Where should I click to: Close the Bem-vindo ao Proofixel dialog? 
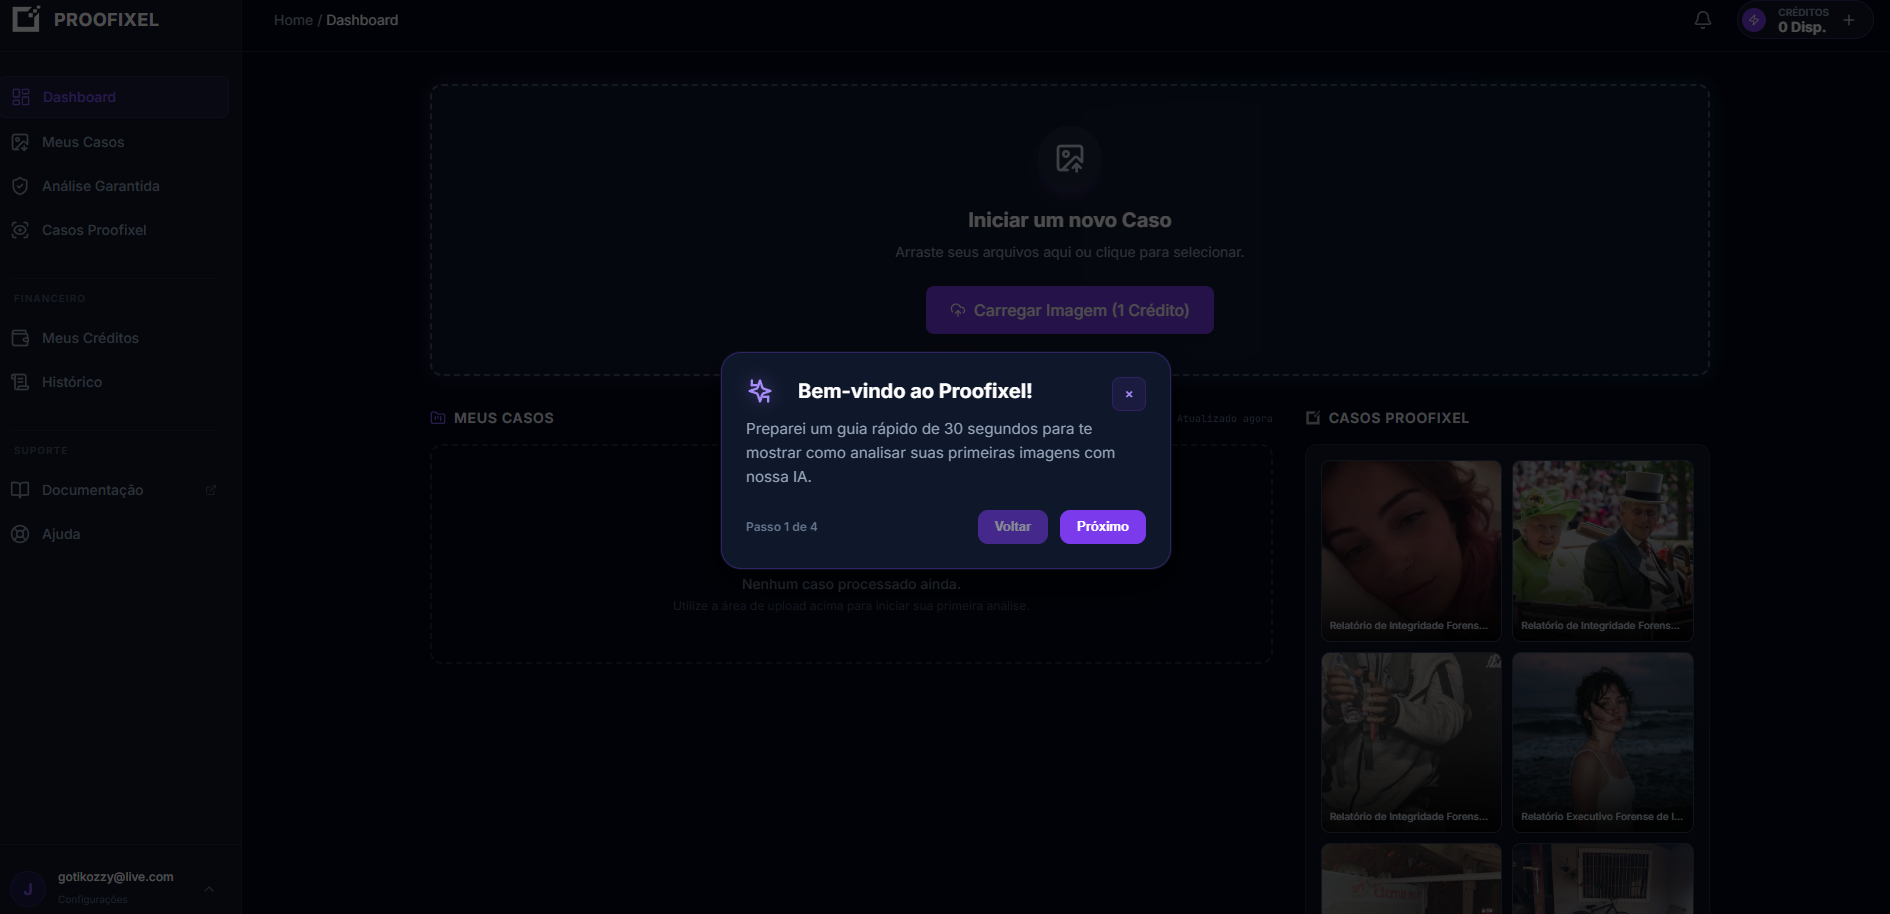[1129, 394]
